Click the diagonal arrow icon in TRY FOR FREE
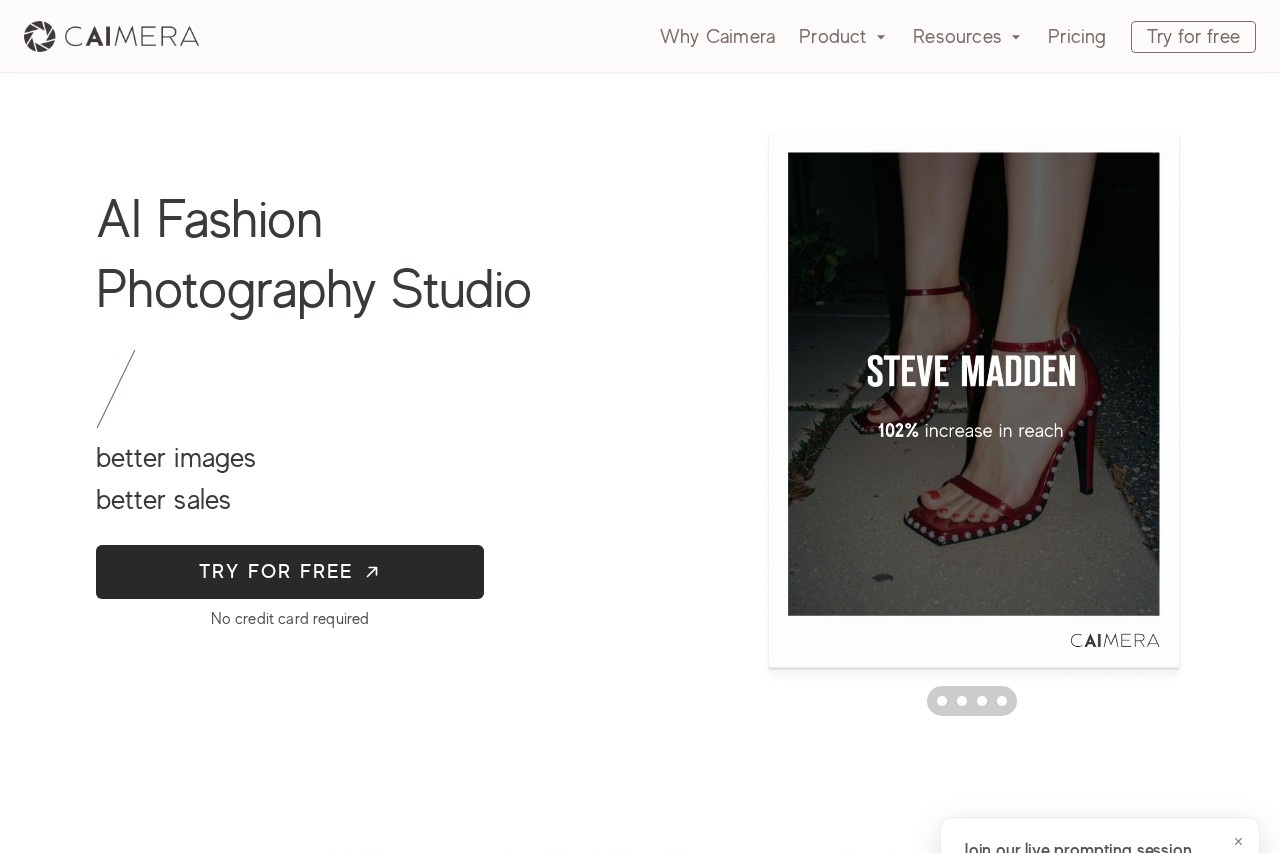Screen dimensions: 1280x853 pos(372,572)
